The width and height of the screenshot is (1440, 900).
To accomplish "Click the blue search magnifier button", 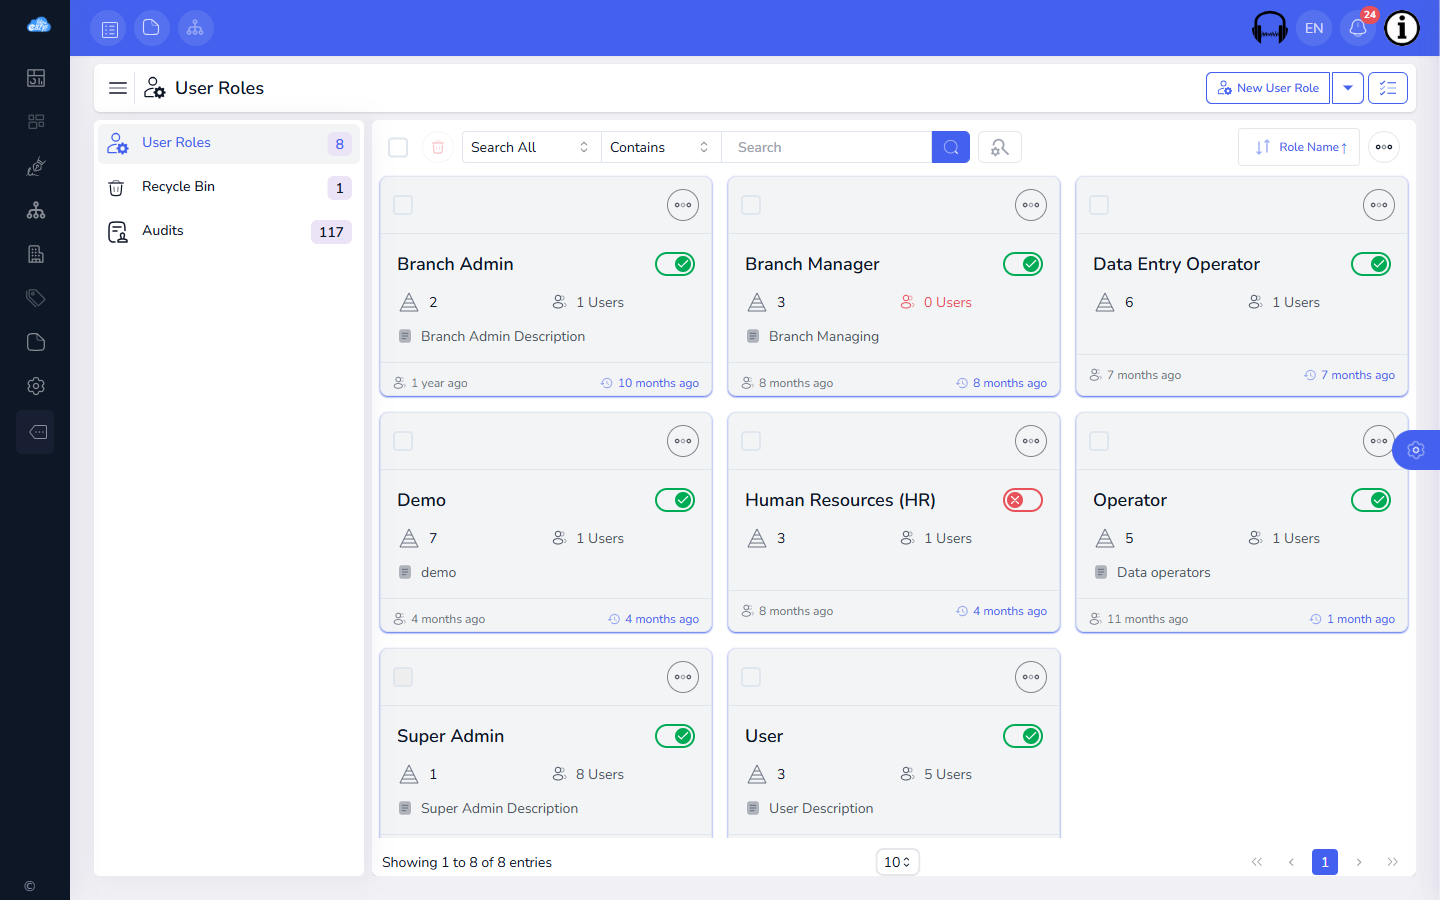I will click(951, 147).
